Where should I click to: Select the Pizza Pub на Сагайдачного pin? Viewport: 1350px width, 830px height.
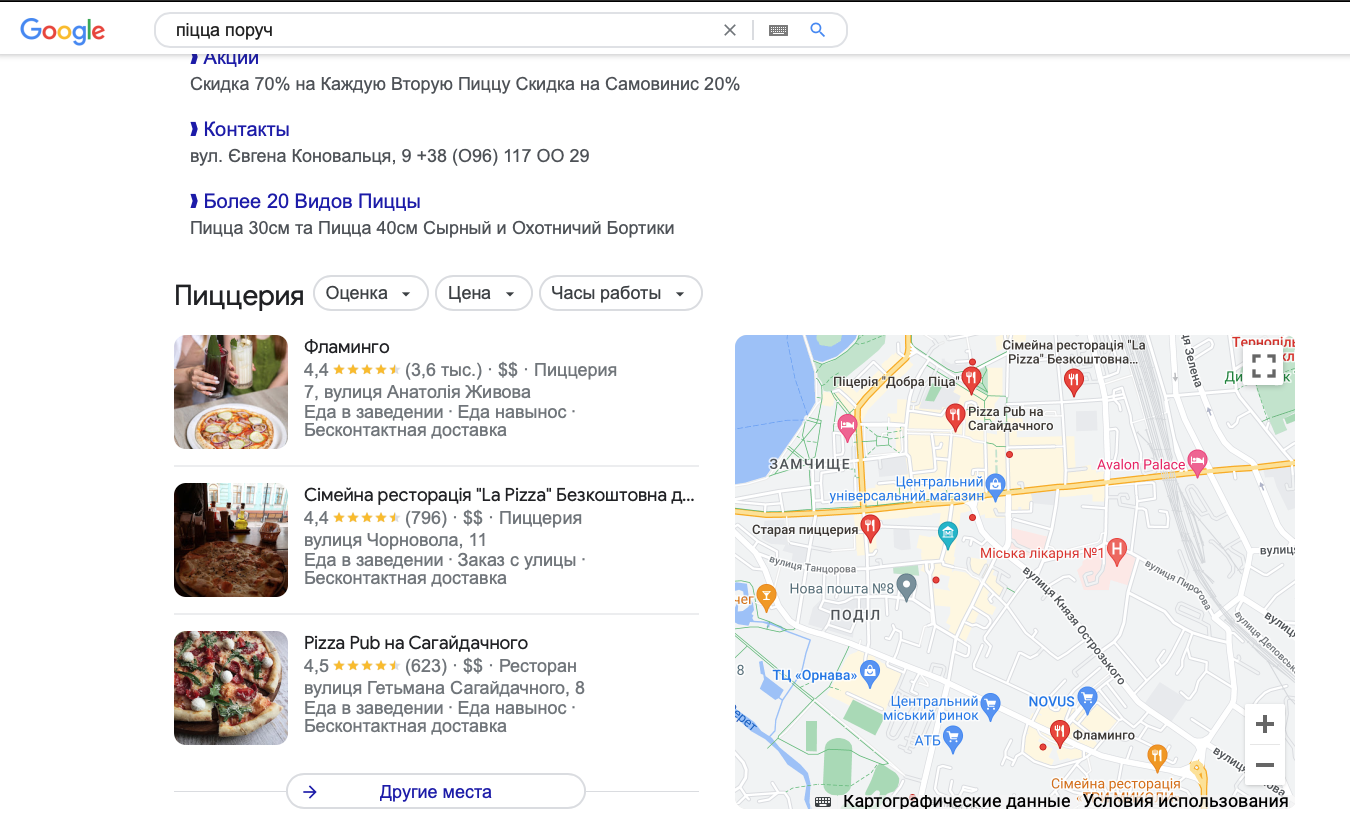click(x=955, y=414)
